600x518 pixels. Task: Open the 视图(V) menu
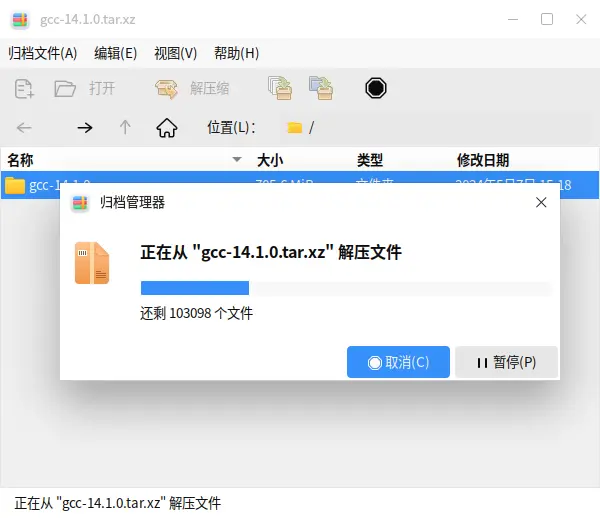175,53
